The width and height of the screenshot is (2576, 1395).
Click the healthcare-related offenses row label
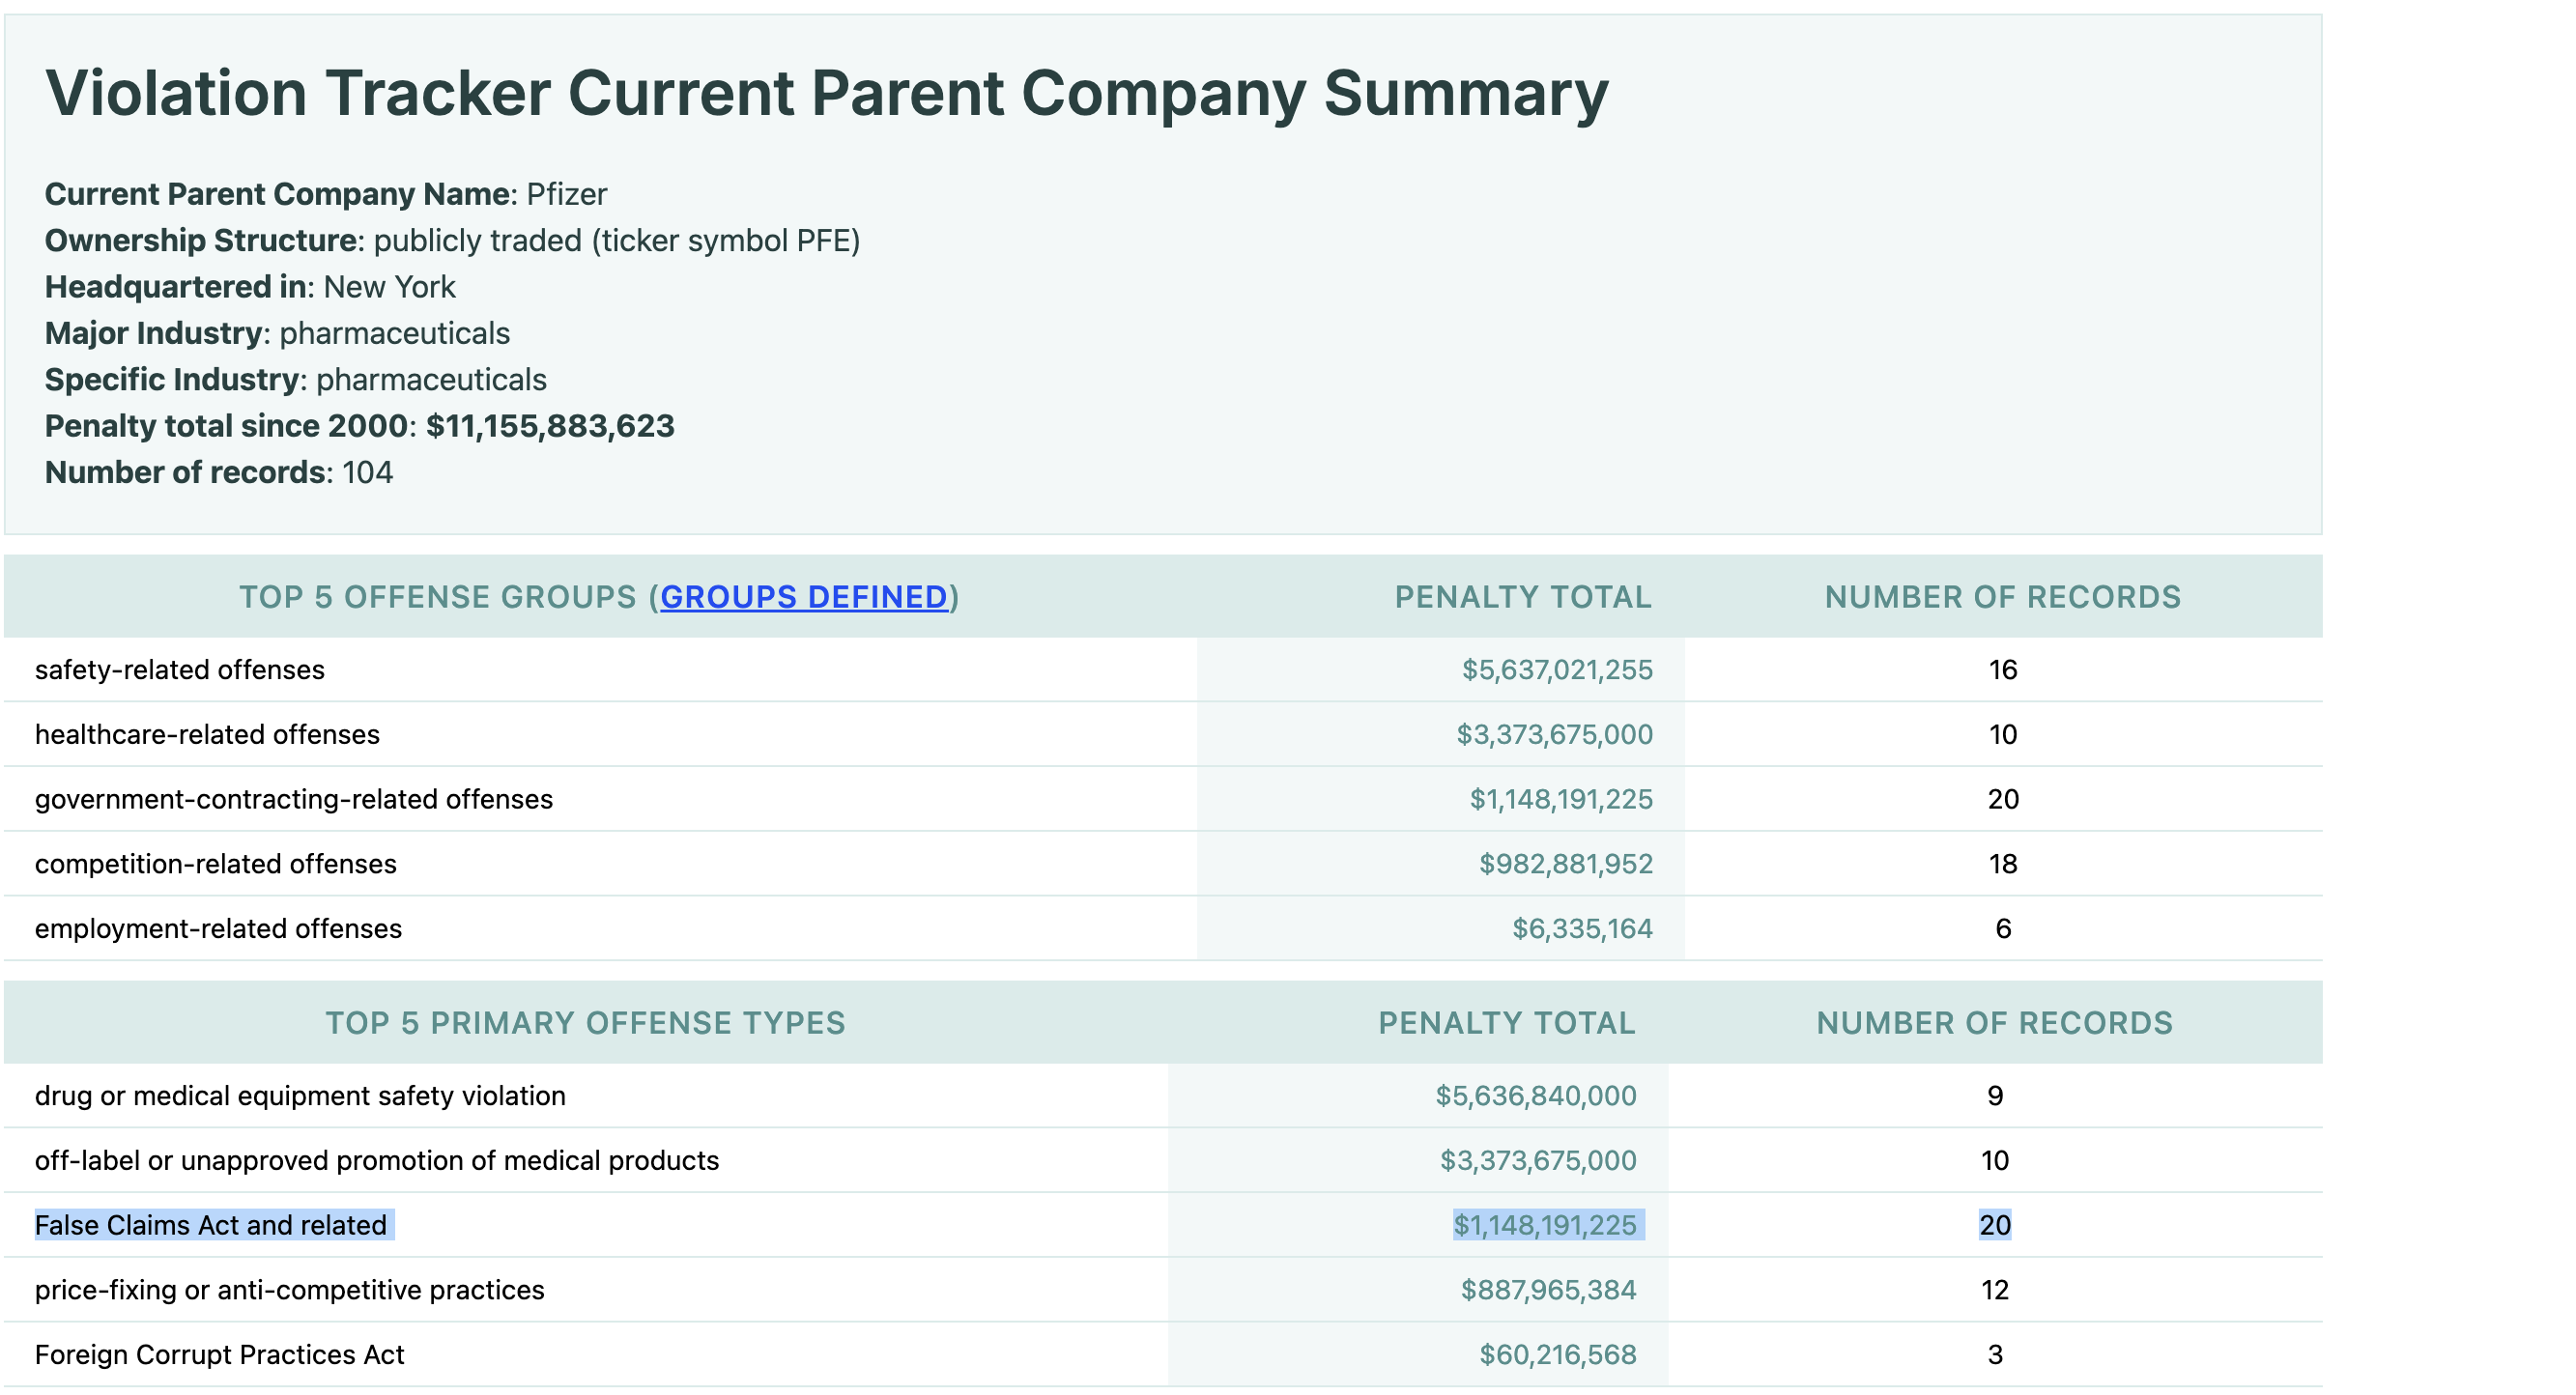pyautogui.click(x=207, y=735)
